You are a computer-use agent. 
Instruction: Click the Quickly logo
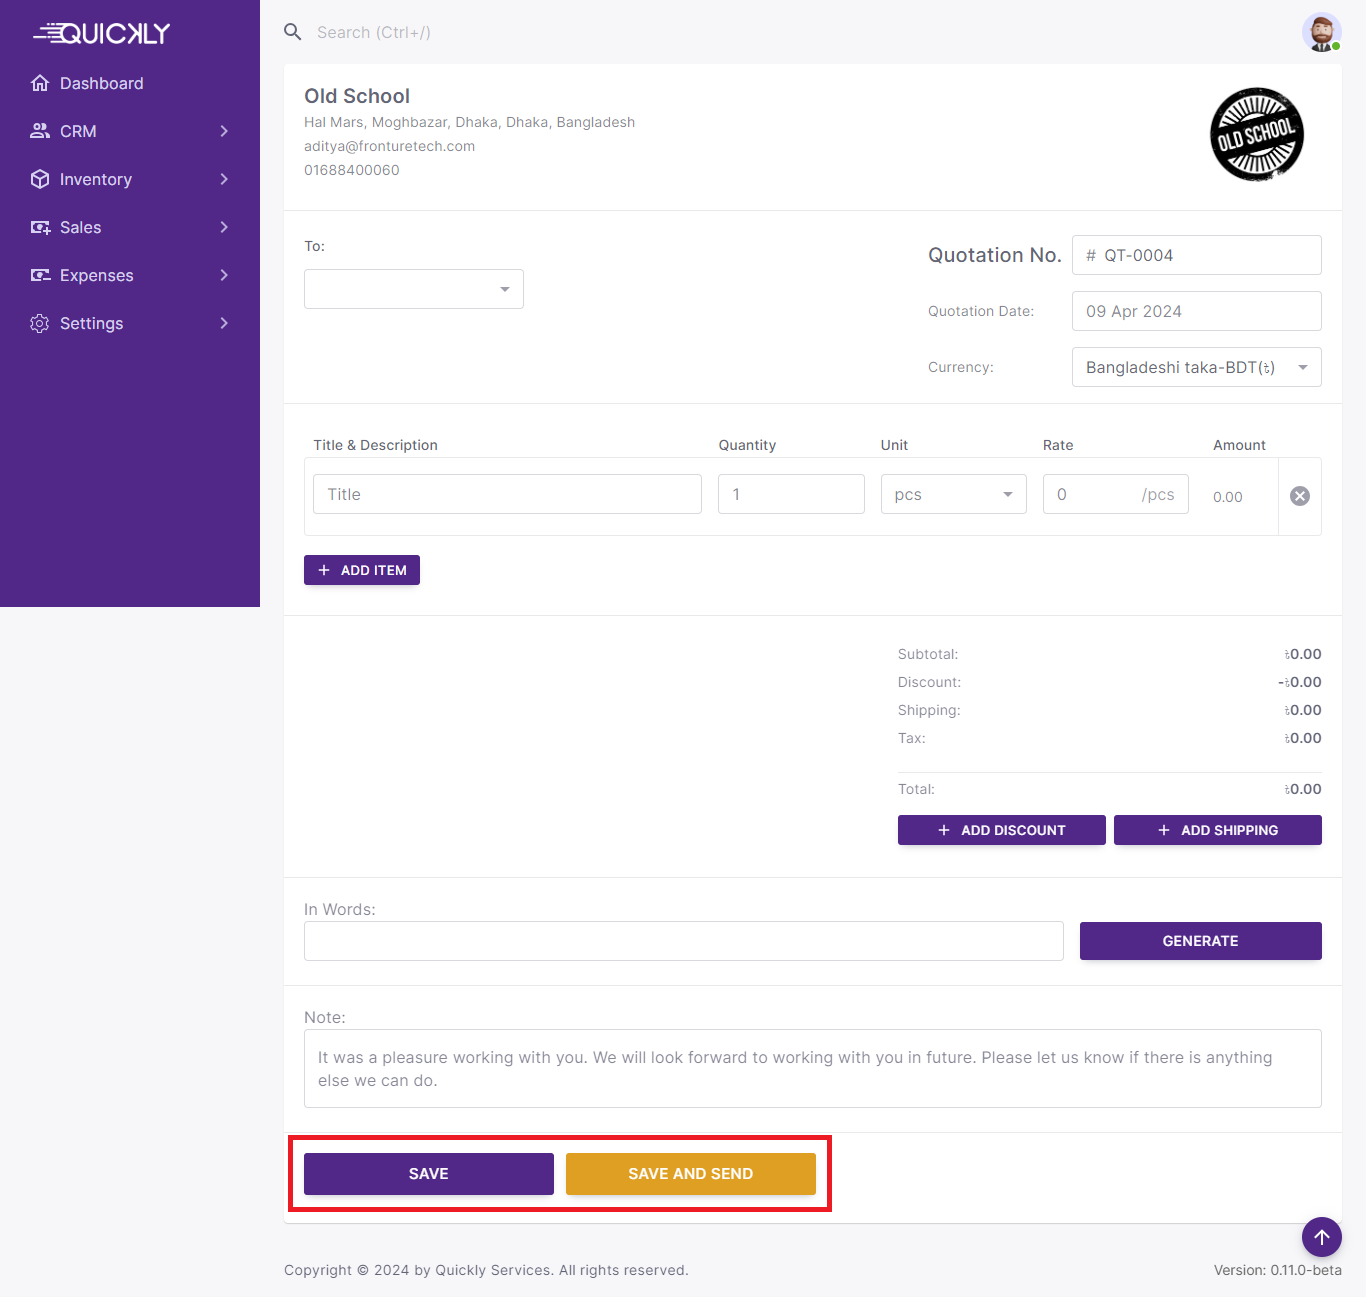point(102,34)
